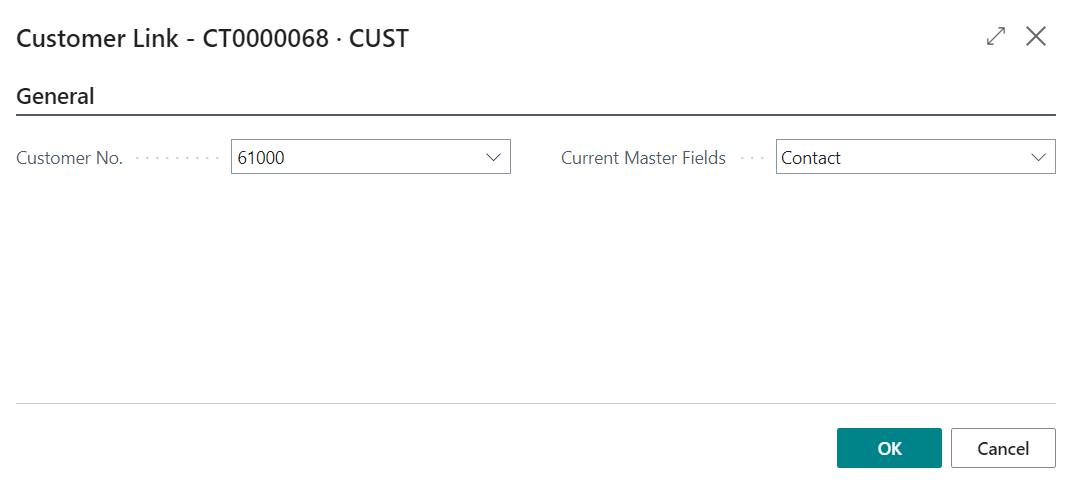Click the Contact value in the dropdown
This screenshot has width=1076, height=487.
[x=811, y=158]
